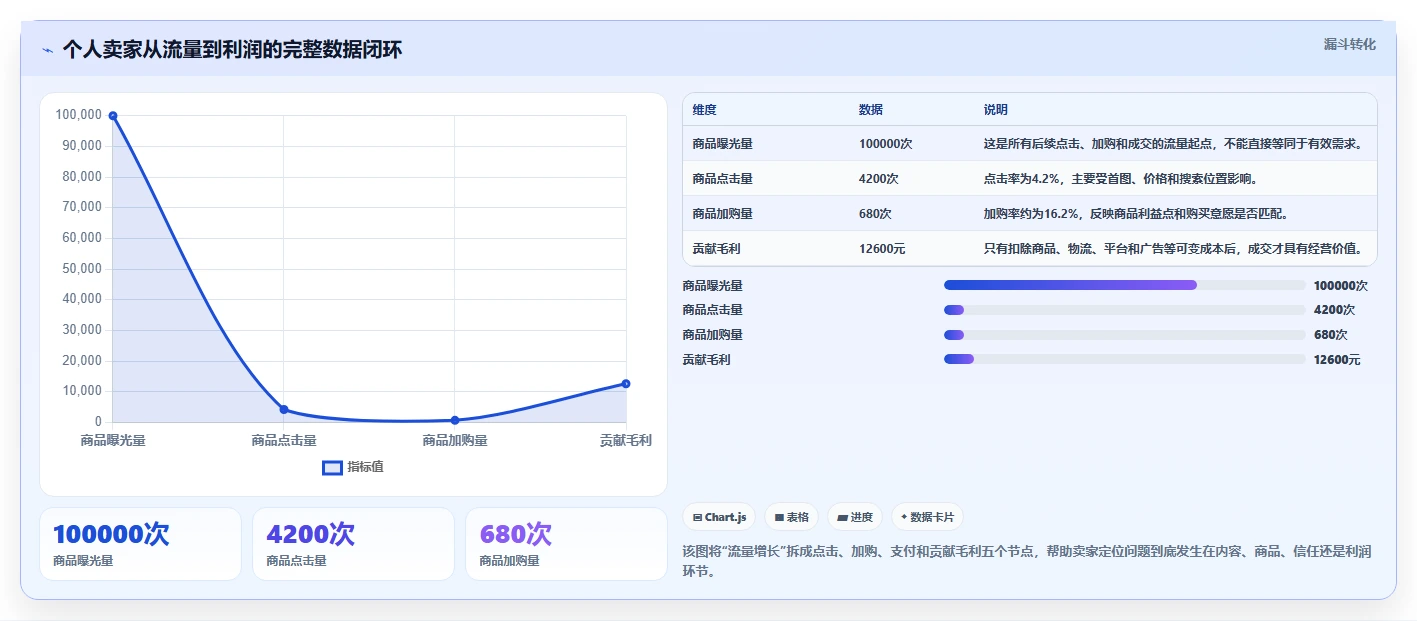Click the 商品曝光量 progress bar
Image resolution: width=1417 pixels, height=621 pixels.
pos(1124,285)
